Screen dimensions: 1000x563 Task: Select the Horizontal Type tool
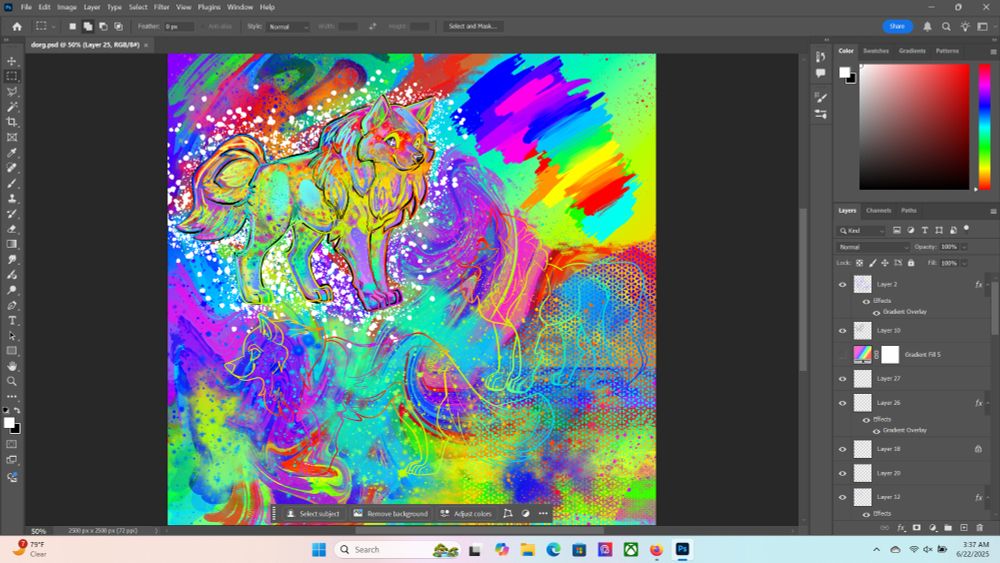[x=12, y=320]
